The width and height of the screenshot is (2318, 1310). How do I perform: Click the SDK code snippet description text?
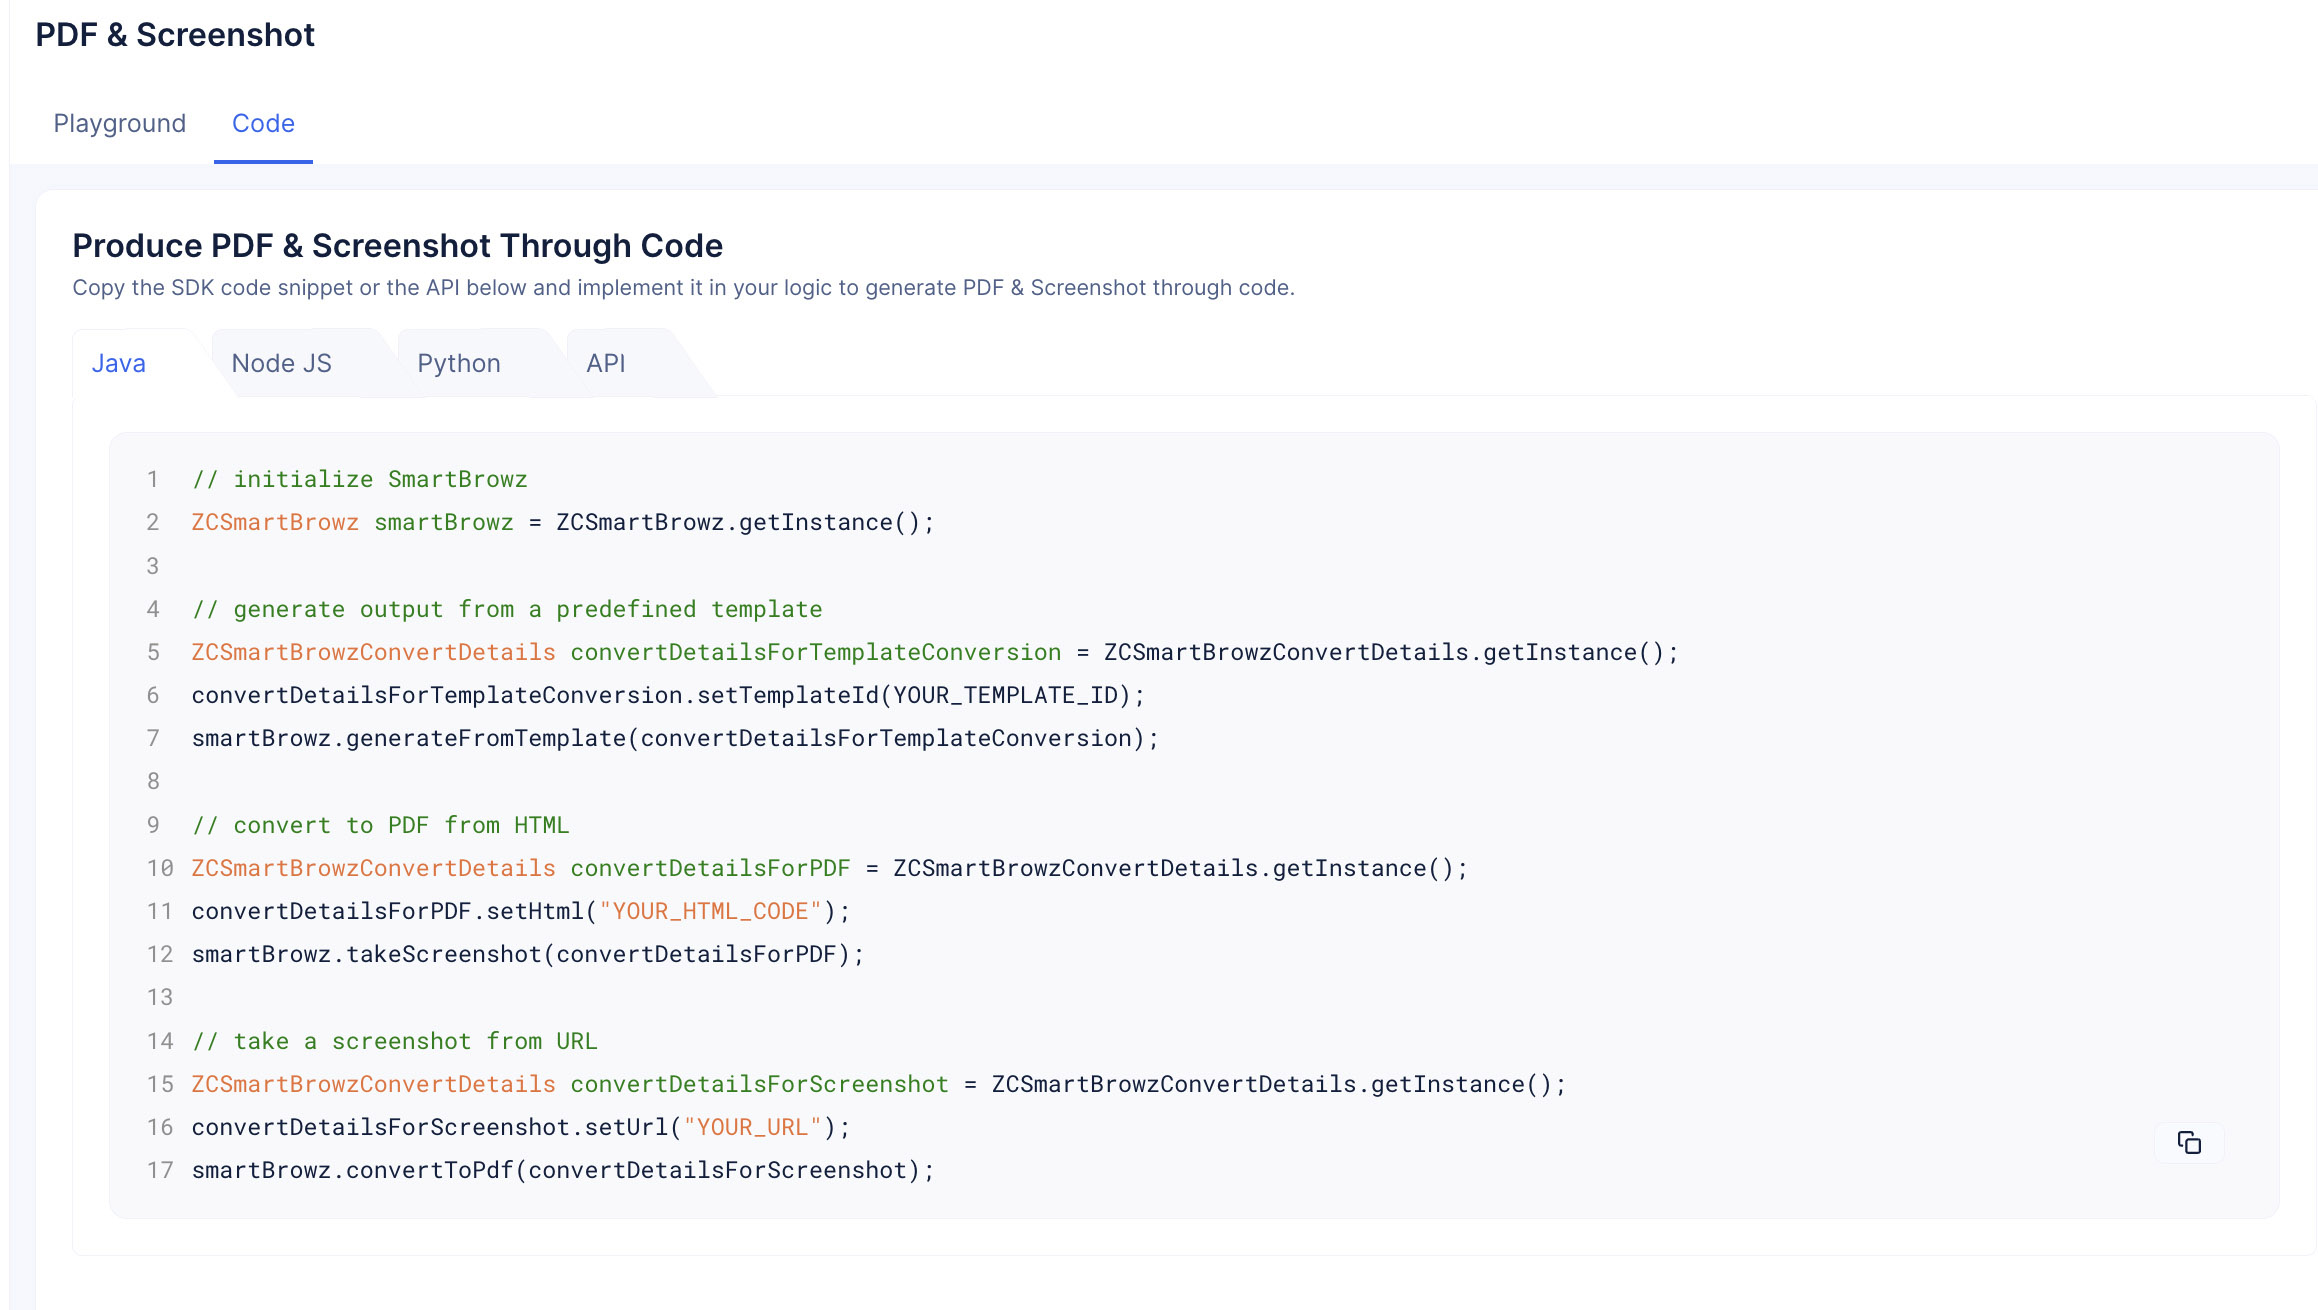pyautogui.click(x=683, y=288)
